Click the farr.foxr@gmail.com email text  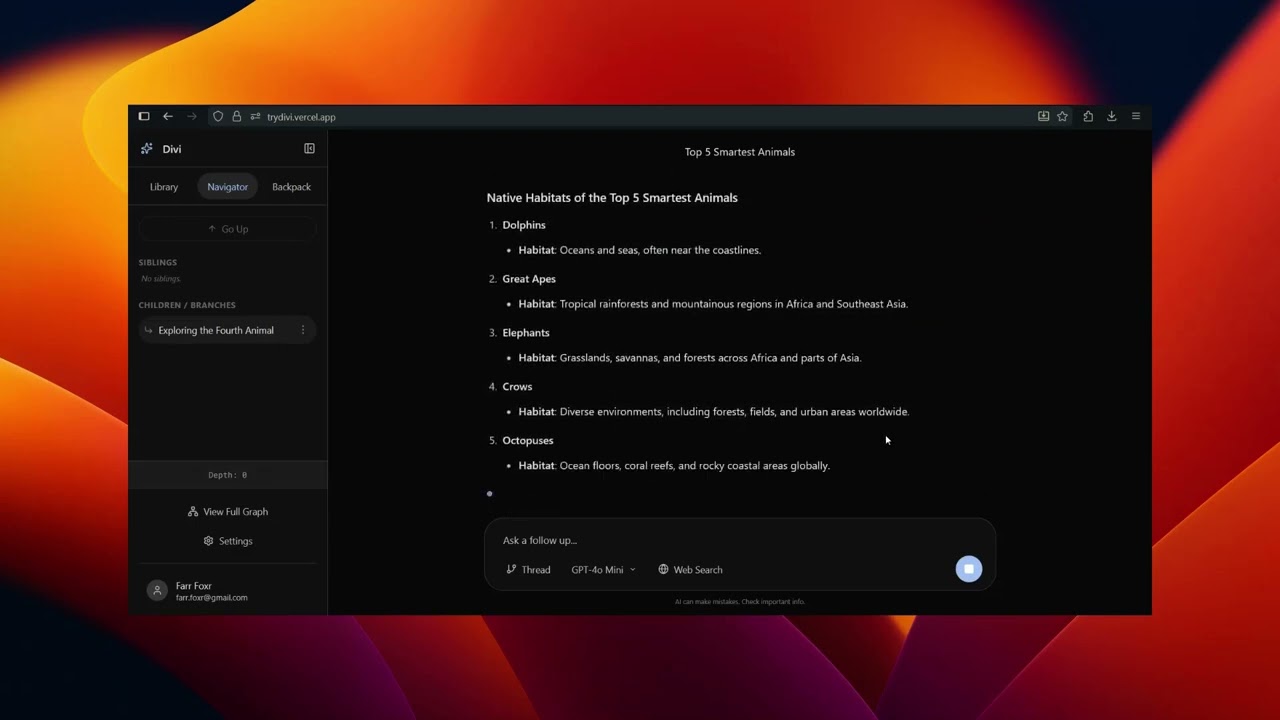(212, 598)
